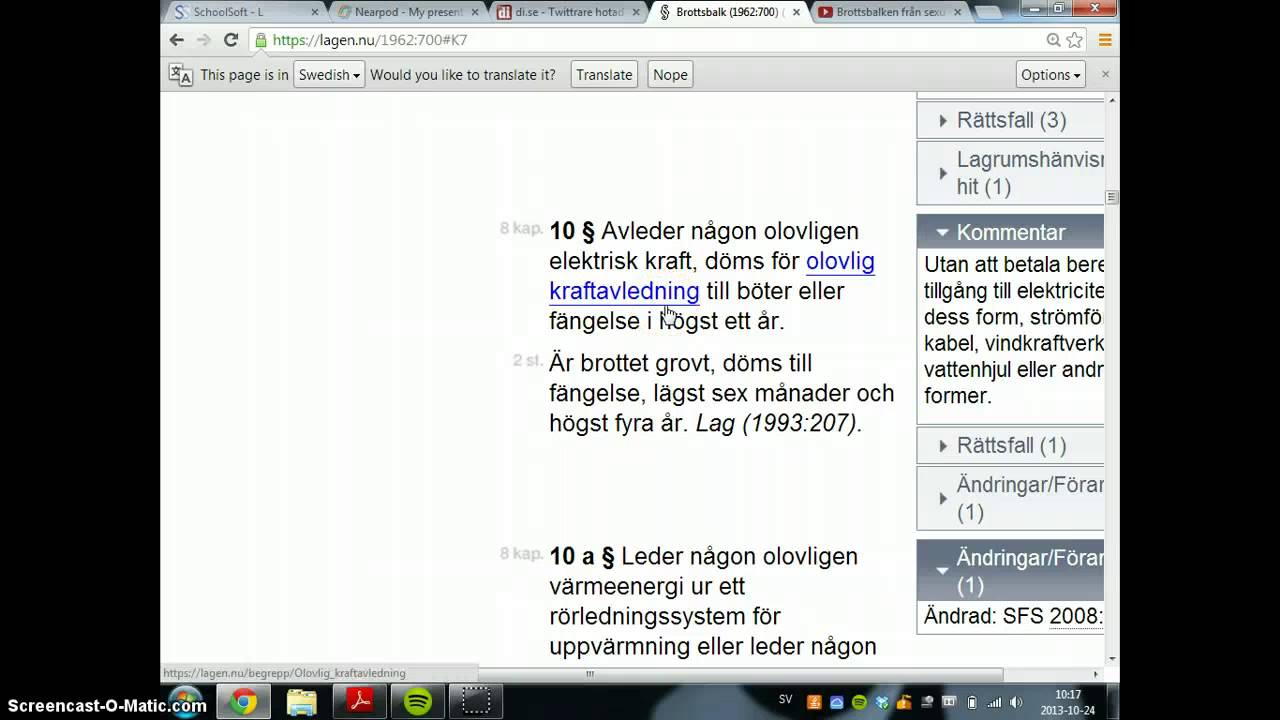The height and width of the screenshot is (720, 1280).
Task: Collapse the Ändringar/Förarbeten panel beside 10 a §
Action: point(1010,570)
